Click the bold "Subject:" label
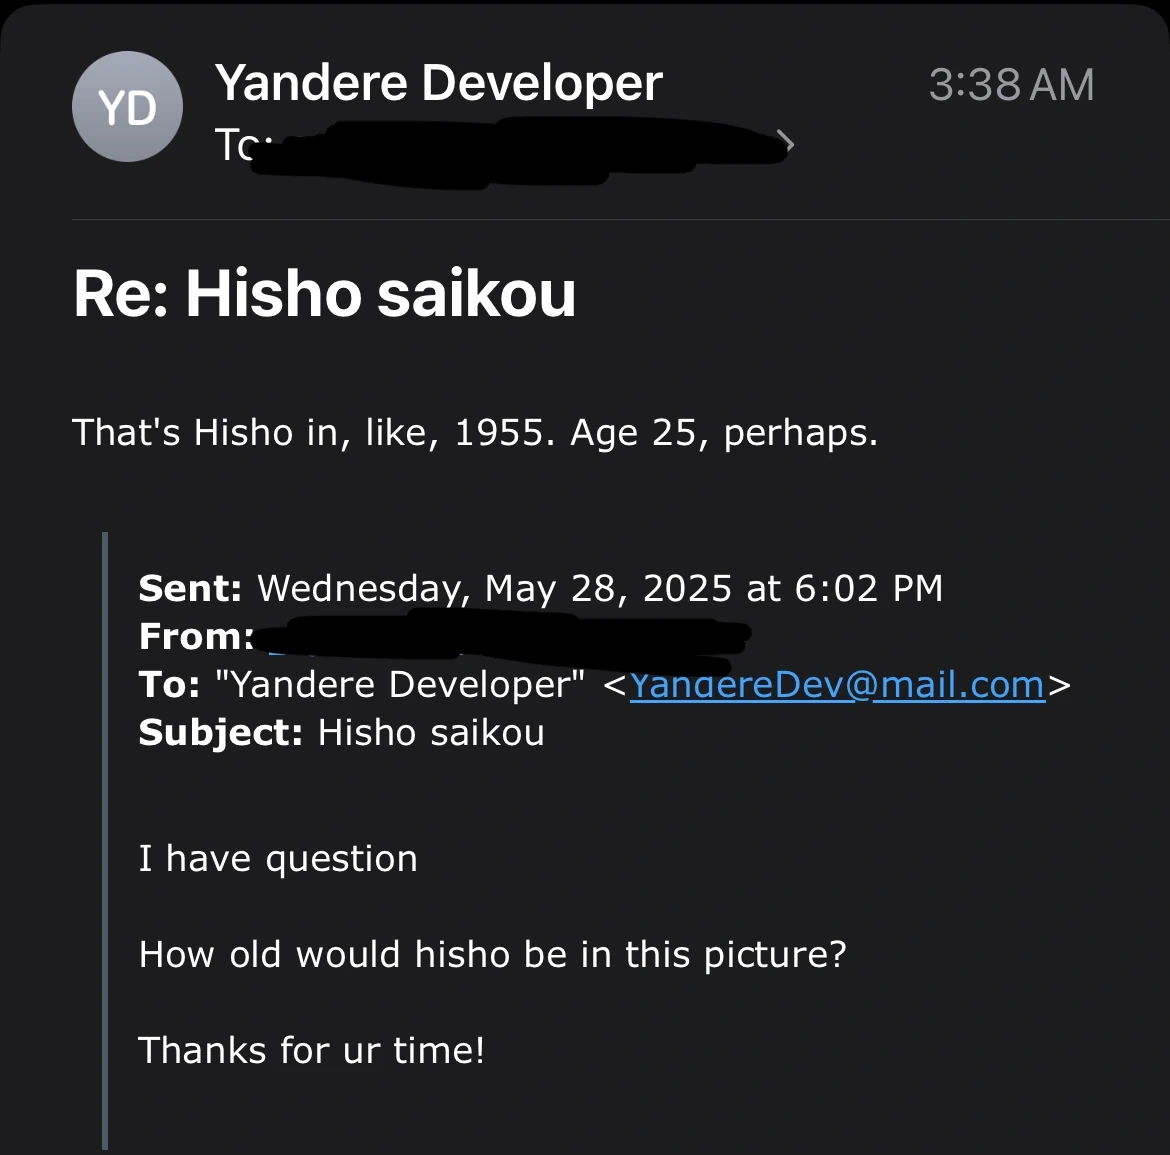 pos(220,733)
